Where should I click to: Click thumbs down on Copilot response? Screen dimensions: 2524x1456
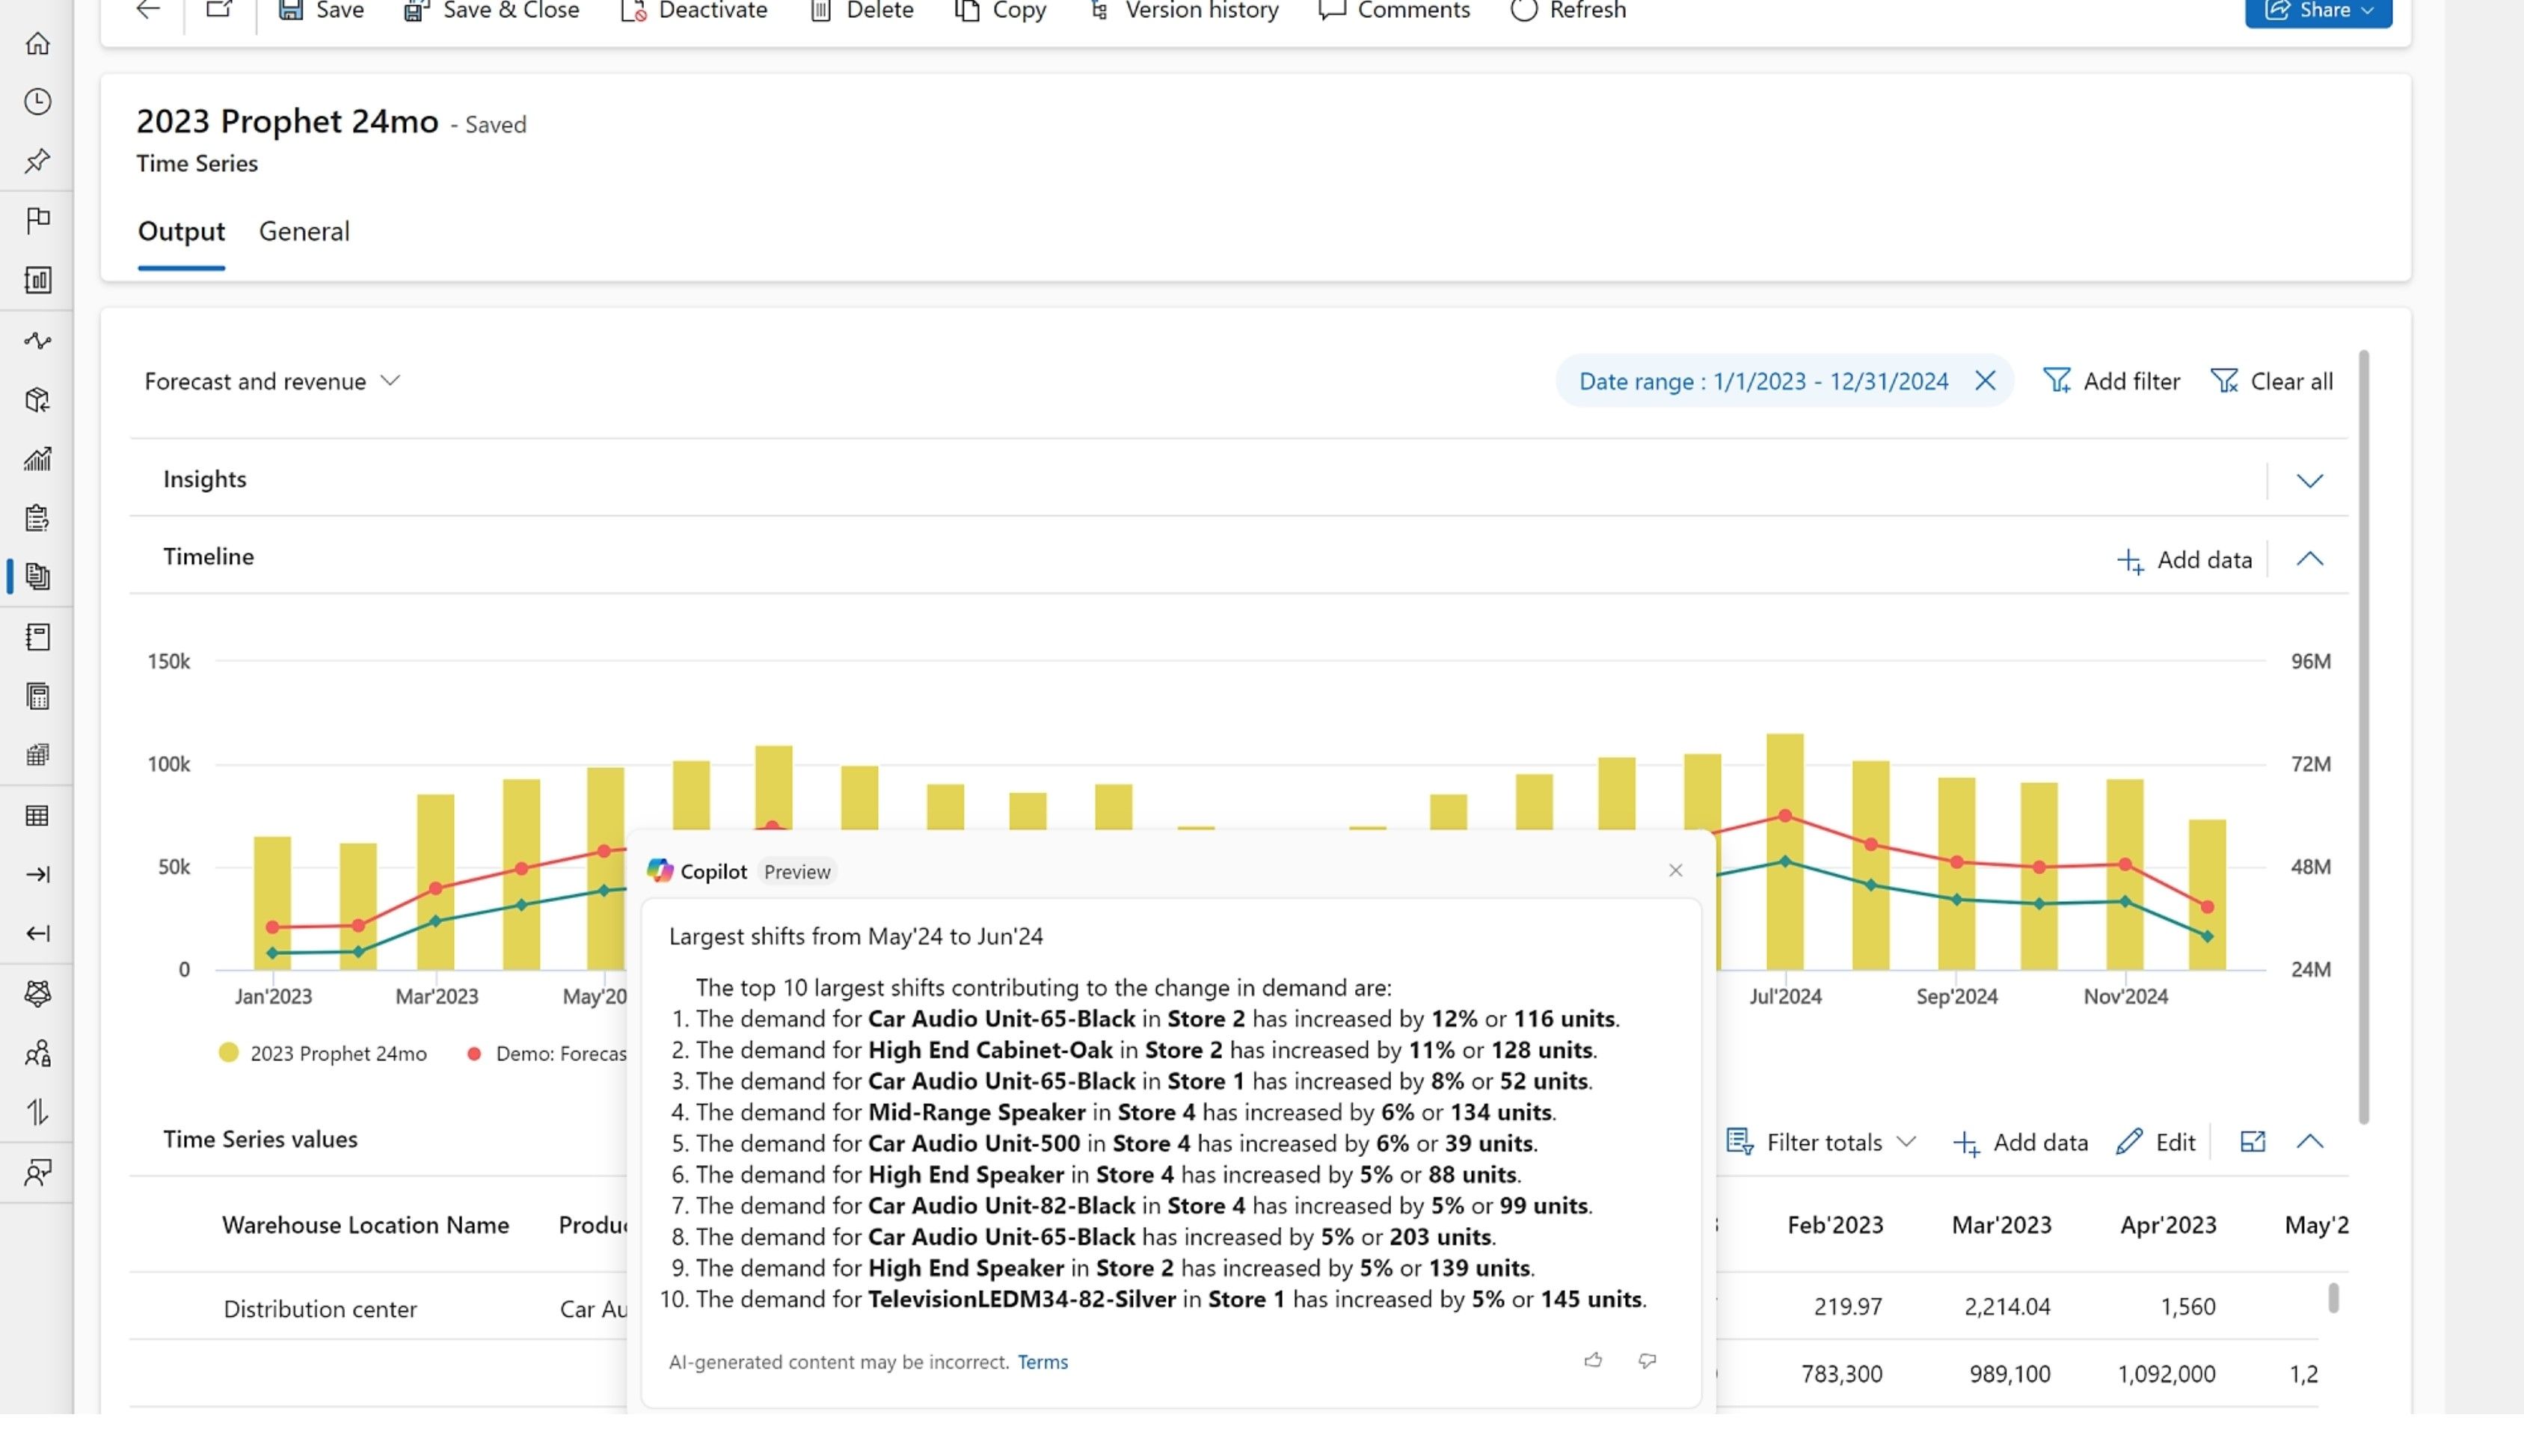[x=1647, y=1360]
